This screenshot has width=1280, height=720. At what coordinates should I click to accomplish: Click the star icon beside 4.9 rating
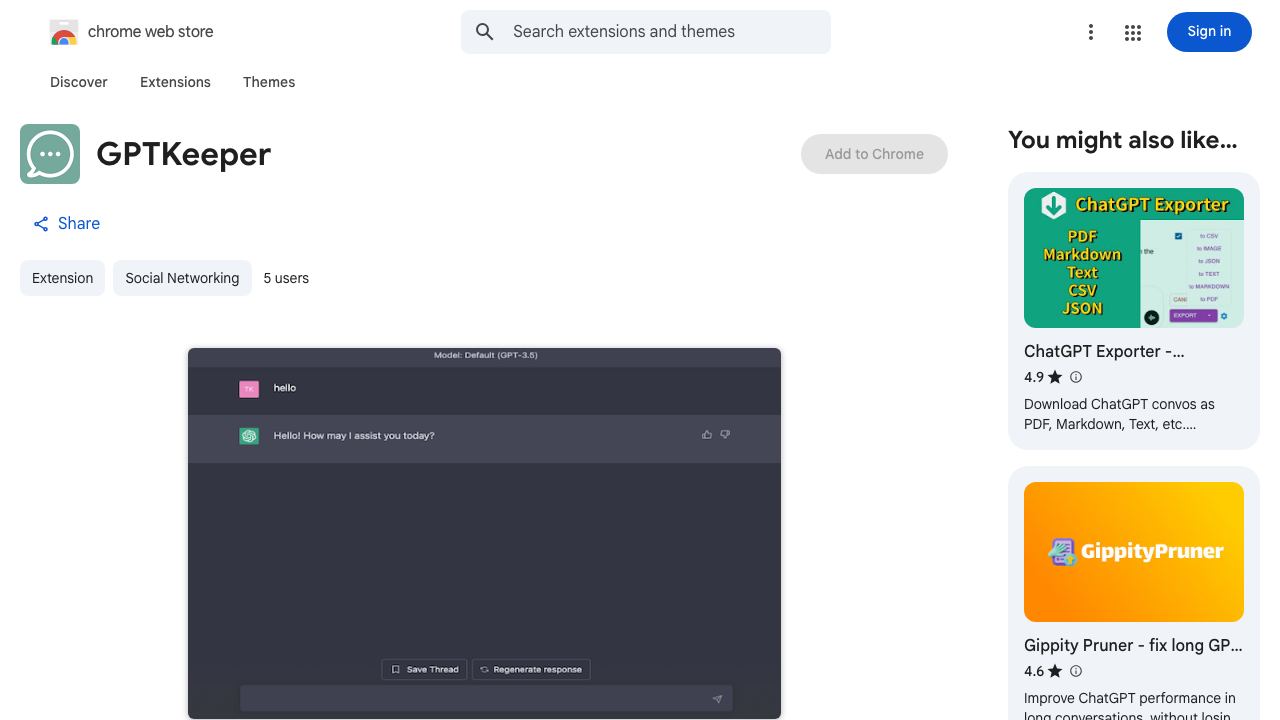(x=1055, y=377)
